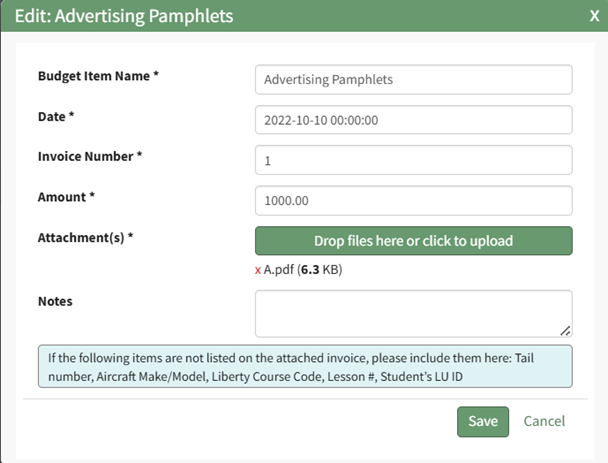
Task: Click the Budget Item Name label
Action: [98, 76]
